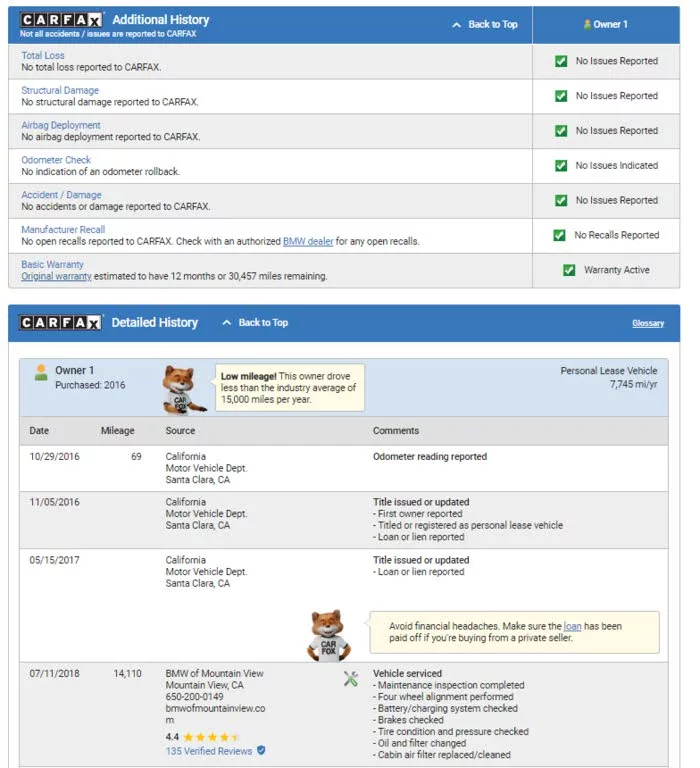
Task: Select the 10/29/2016 date entry
Action: 54,456
